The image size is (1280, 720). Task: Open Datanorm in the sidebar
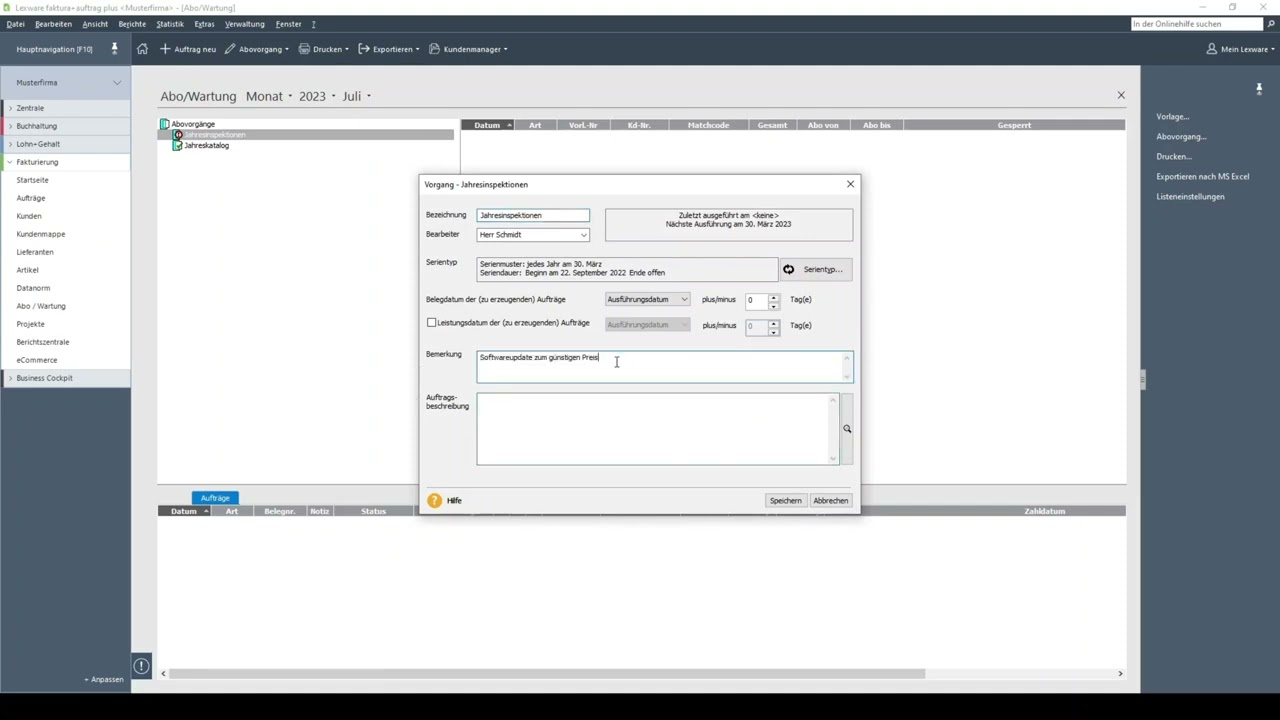tap(33, 288)
